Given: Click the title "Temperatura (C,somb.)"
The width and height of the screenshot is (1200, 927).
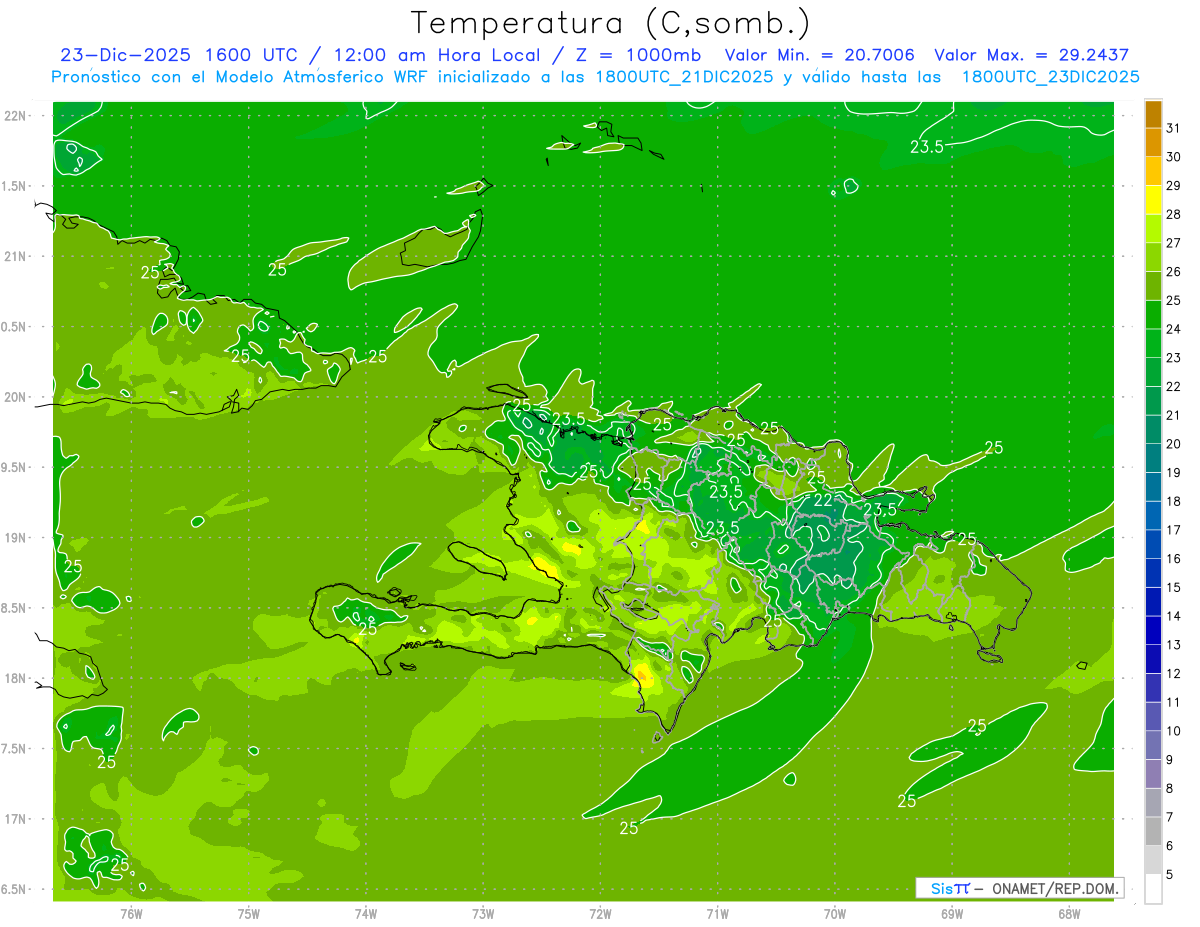Looking at the screenshot, I should [x=610, y=23].
